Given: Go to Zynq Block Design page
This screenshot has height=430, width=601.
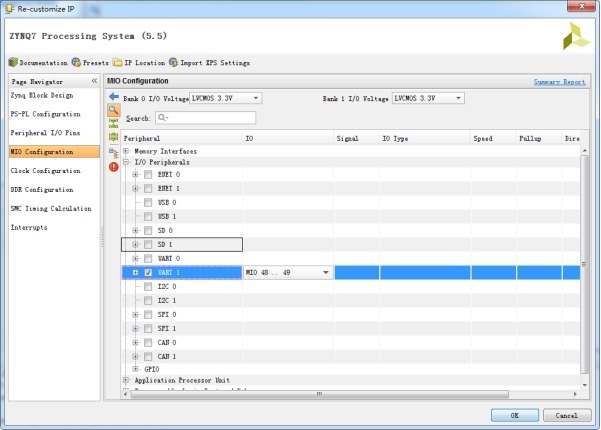Looking at the screenshot, I should coord(42,95).
